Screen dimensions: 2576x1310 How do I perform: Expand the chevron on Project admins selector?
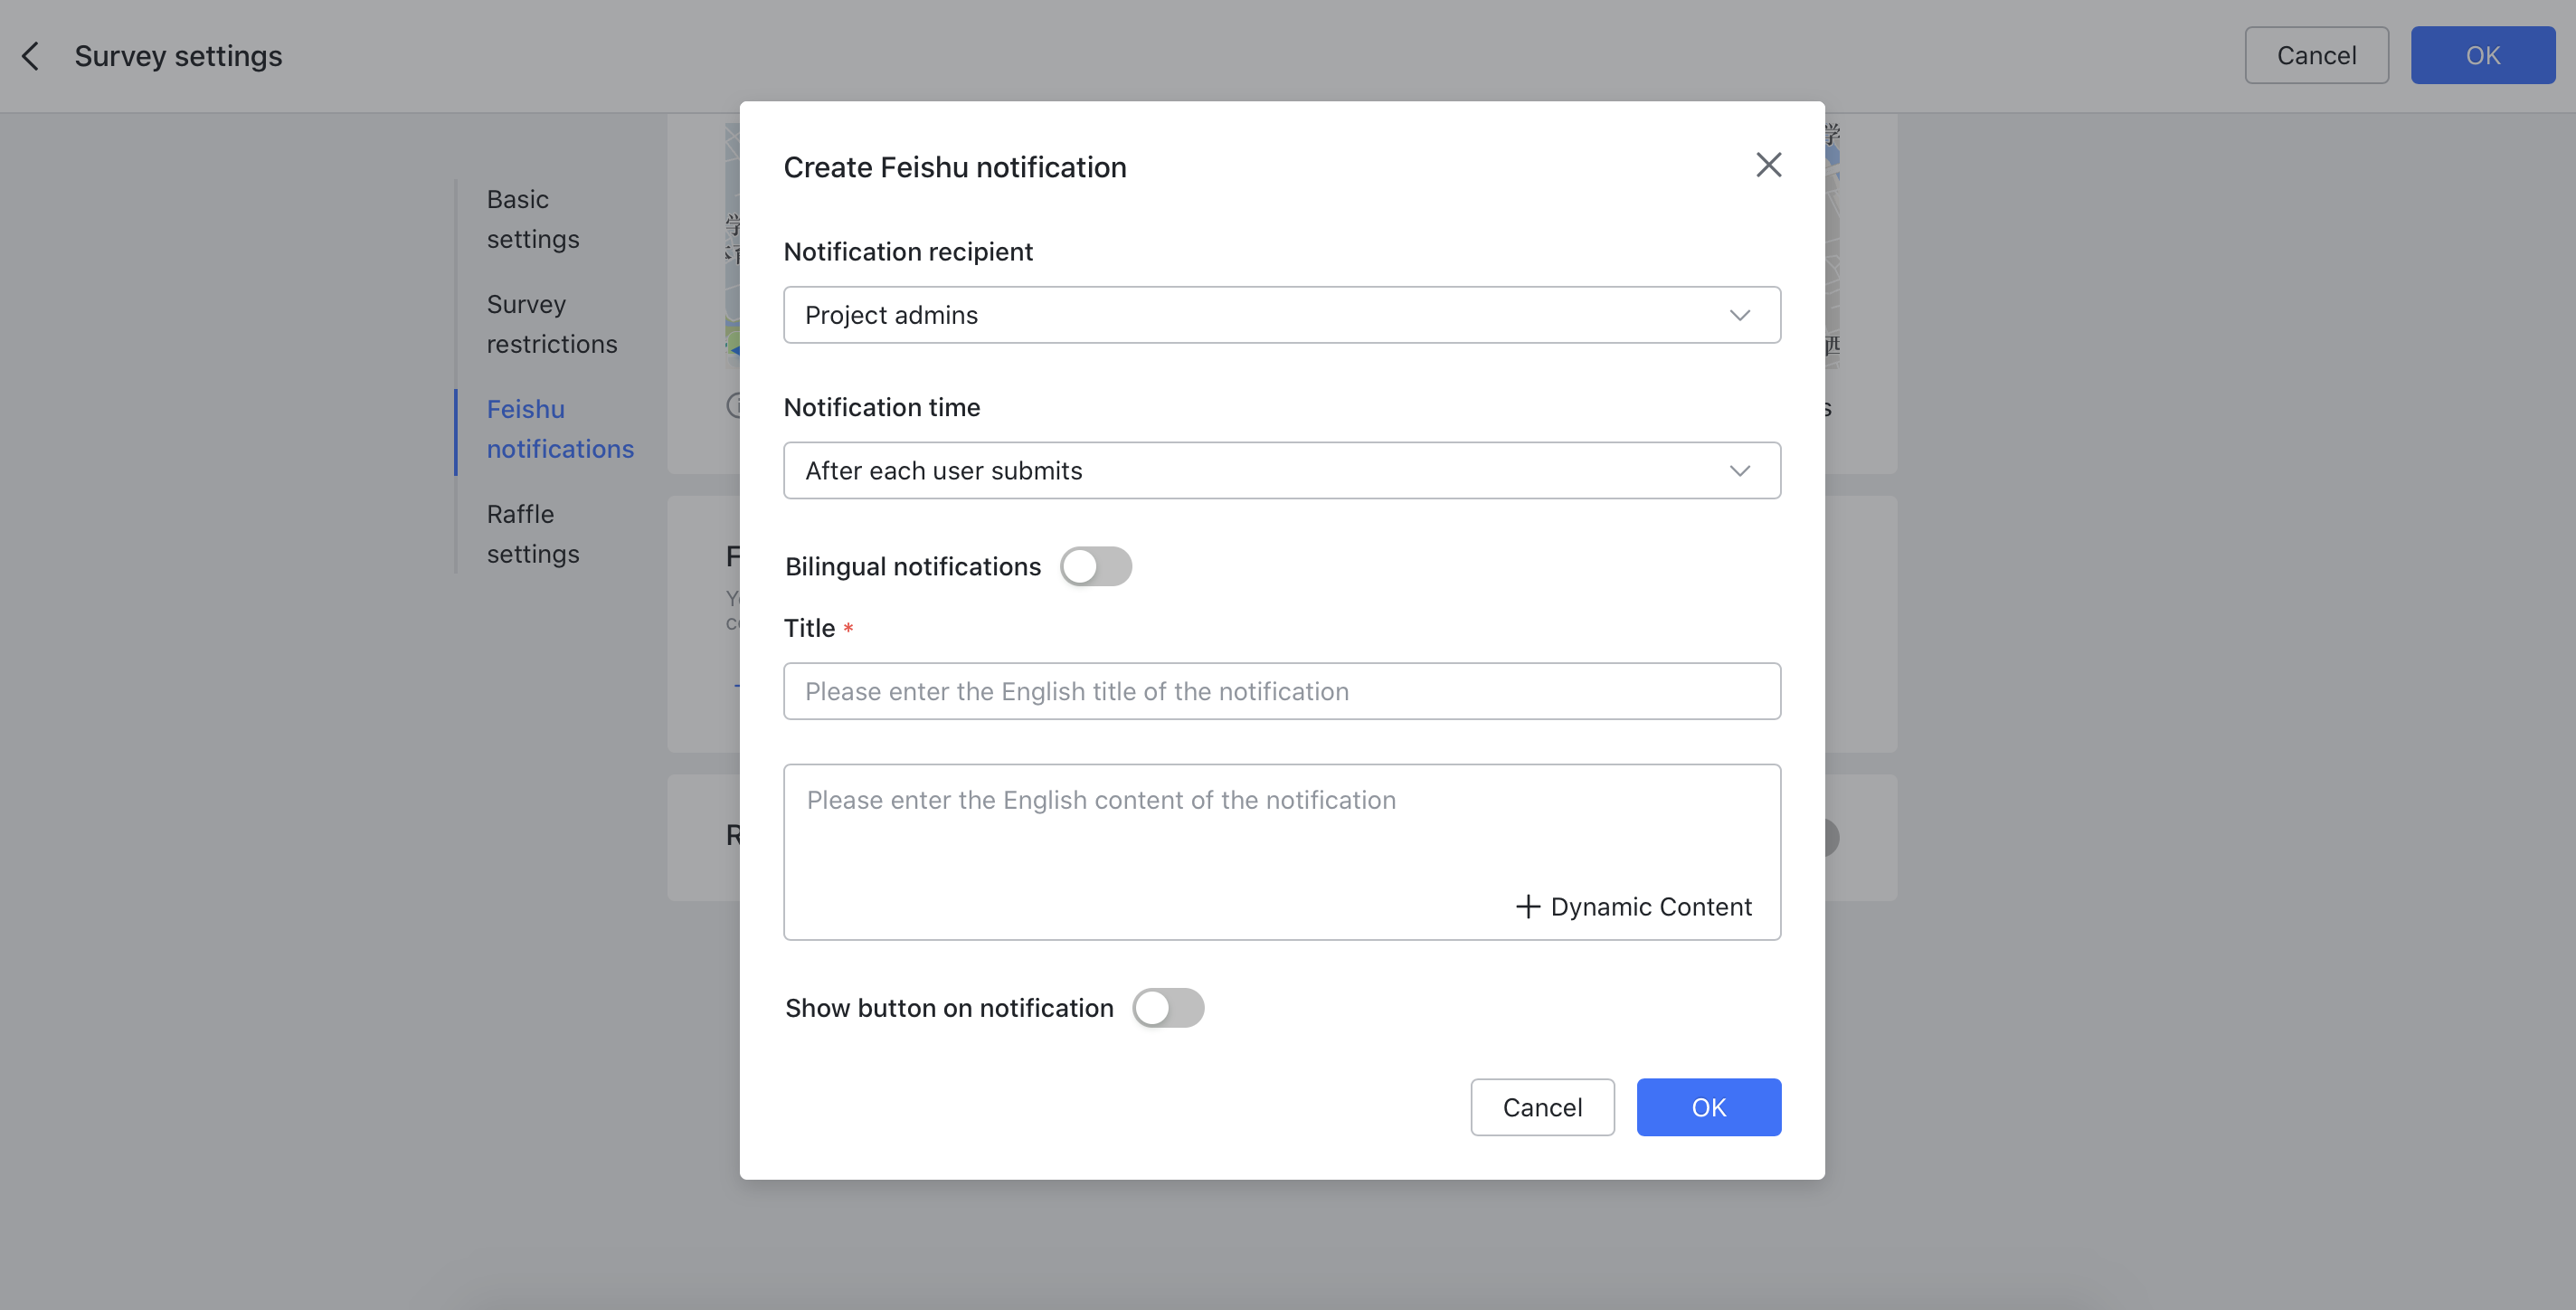[x=1739, y=314]
